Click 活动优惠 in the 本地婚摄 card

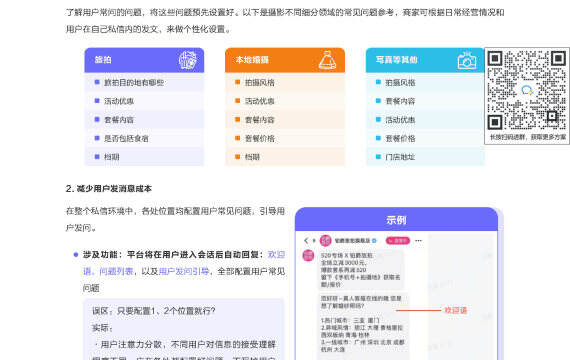click(x=260, y=101)
